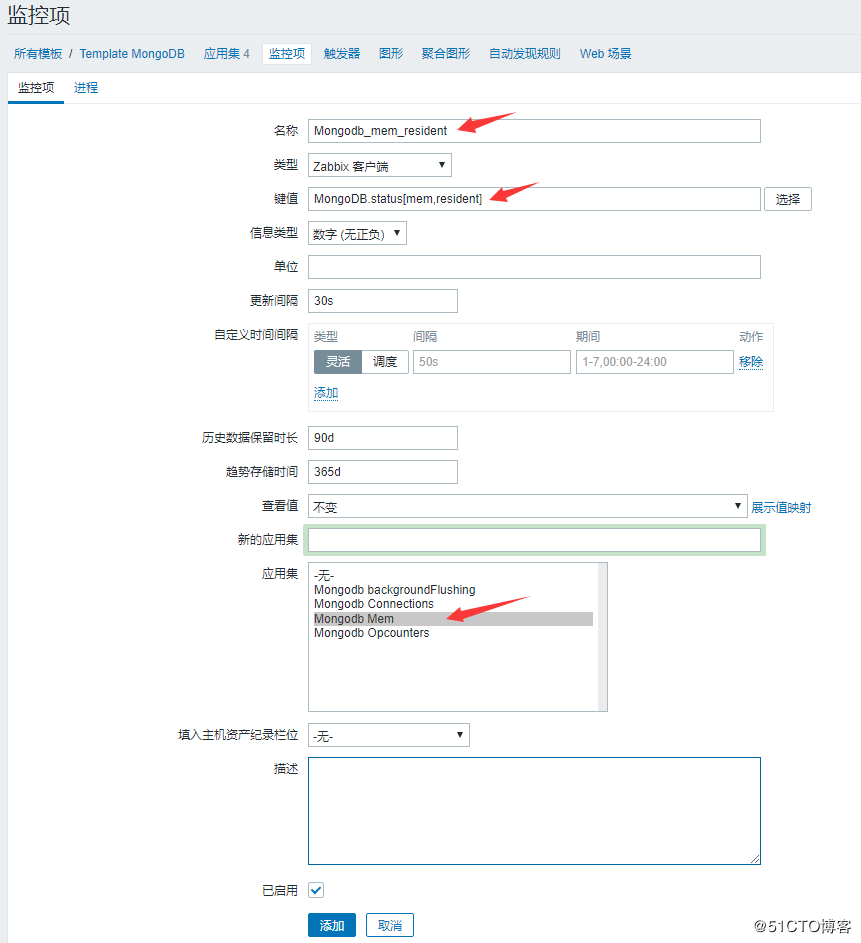Click the 历史数据保留时长 90d field

382,438
